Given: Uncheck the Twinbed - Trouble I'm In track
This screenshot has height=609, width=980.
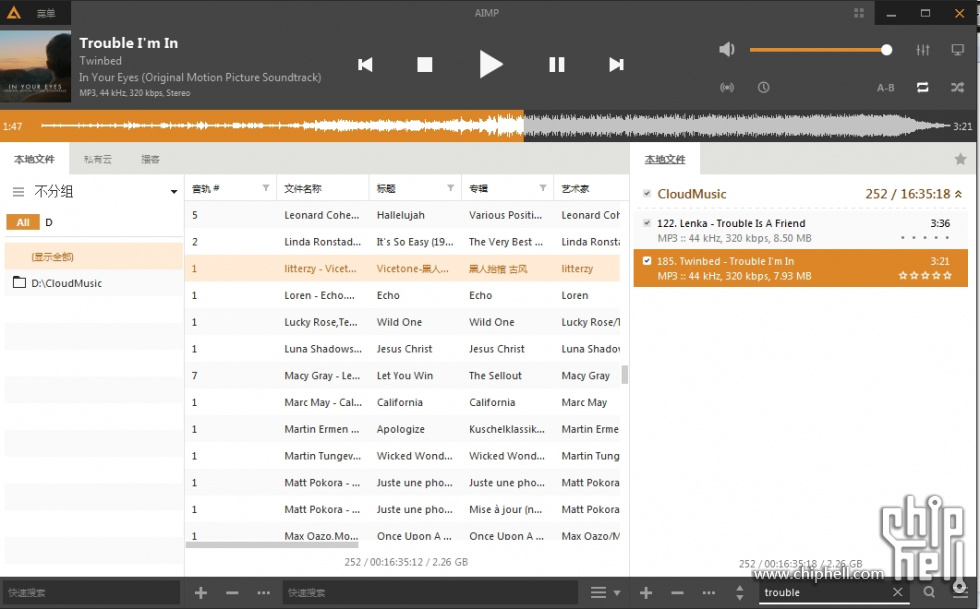Looking at the screenshot, I should coord(647,261).
